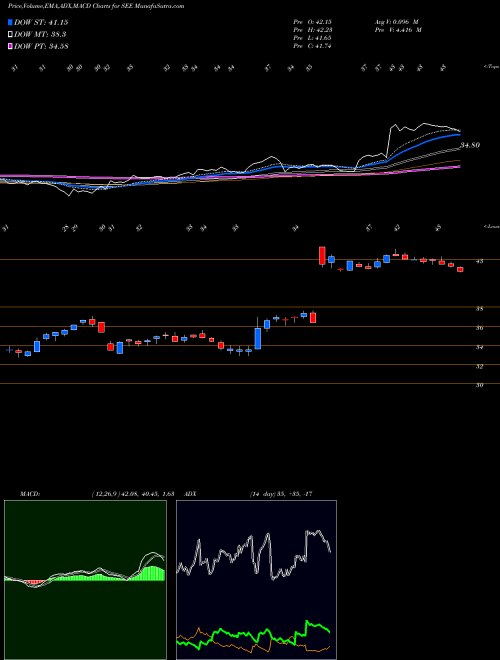Click the 'MACD:' panel heading
Image resolution: width=500 pixels, height=660 pixels.
[x=29, y=493]
